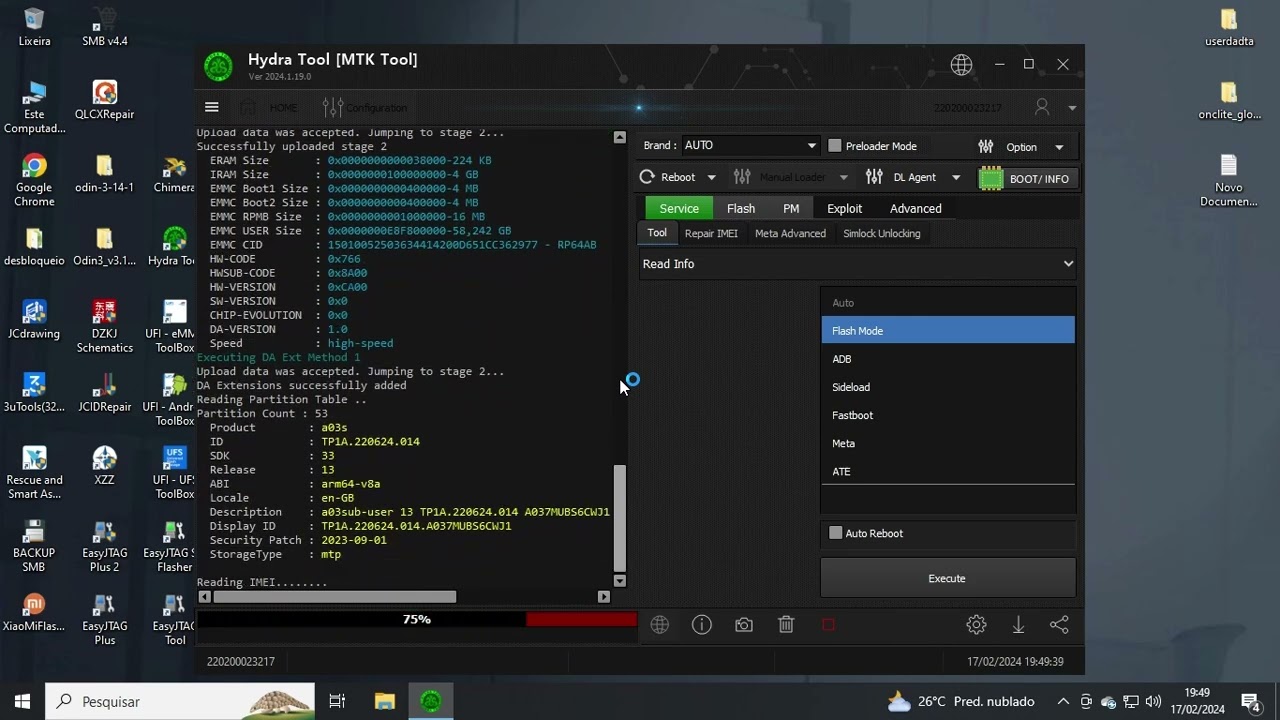The height and width of the screenshot is (720, 1280).
Task: Open userdadta folder on desktop
Action: pyautogui.click(x=1229, y=27)
